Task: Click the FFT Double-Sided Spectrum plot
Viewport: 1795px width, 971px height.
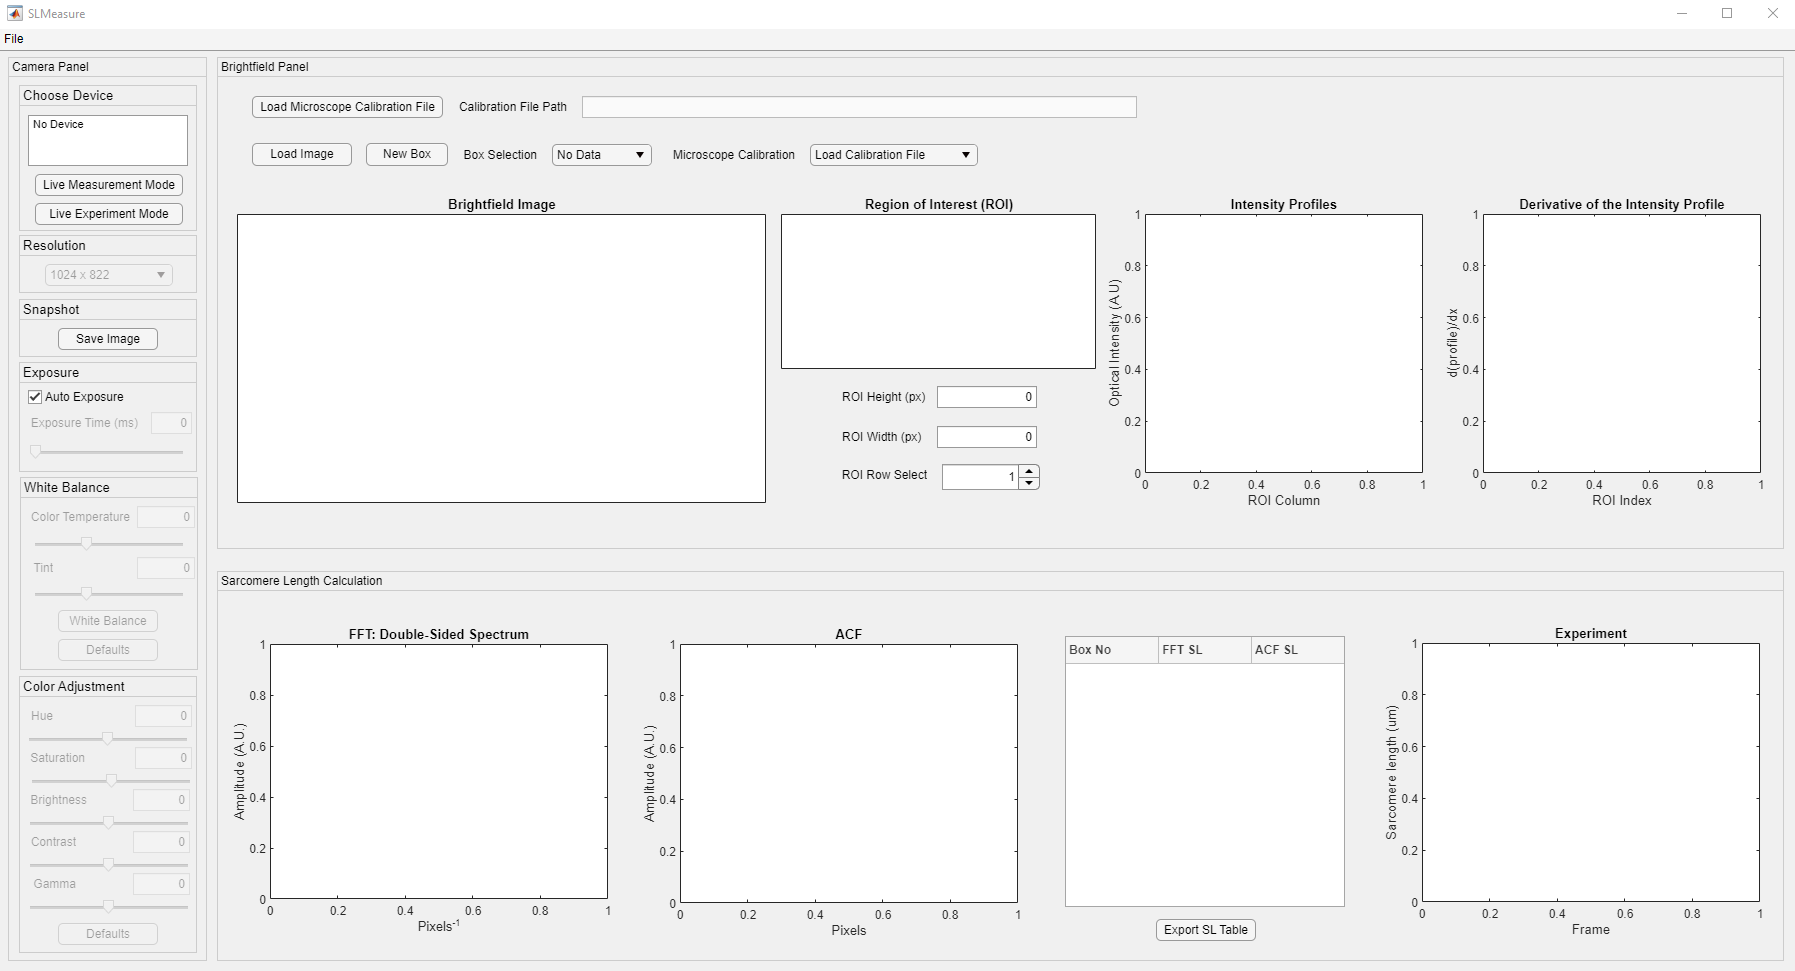Action: [439, 771]
